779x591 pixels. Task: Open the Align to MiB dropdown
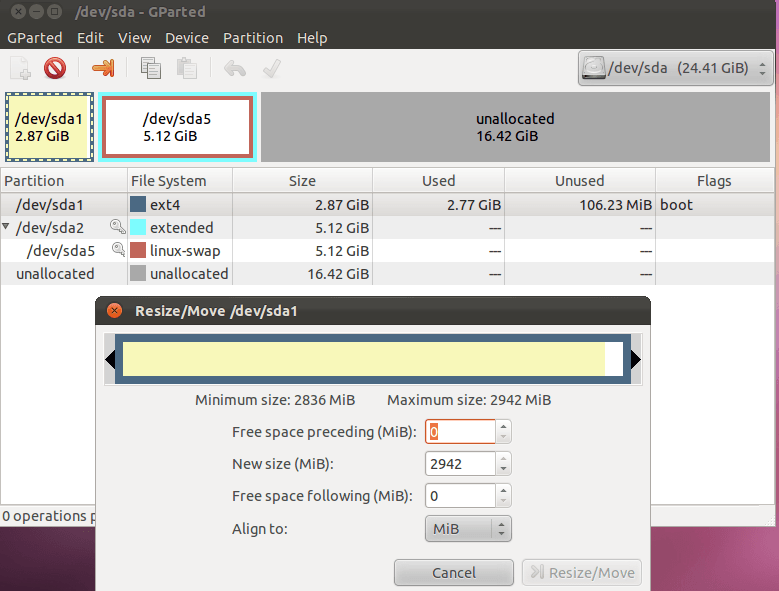(x=467, y=528)
